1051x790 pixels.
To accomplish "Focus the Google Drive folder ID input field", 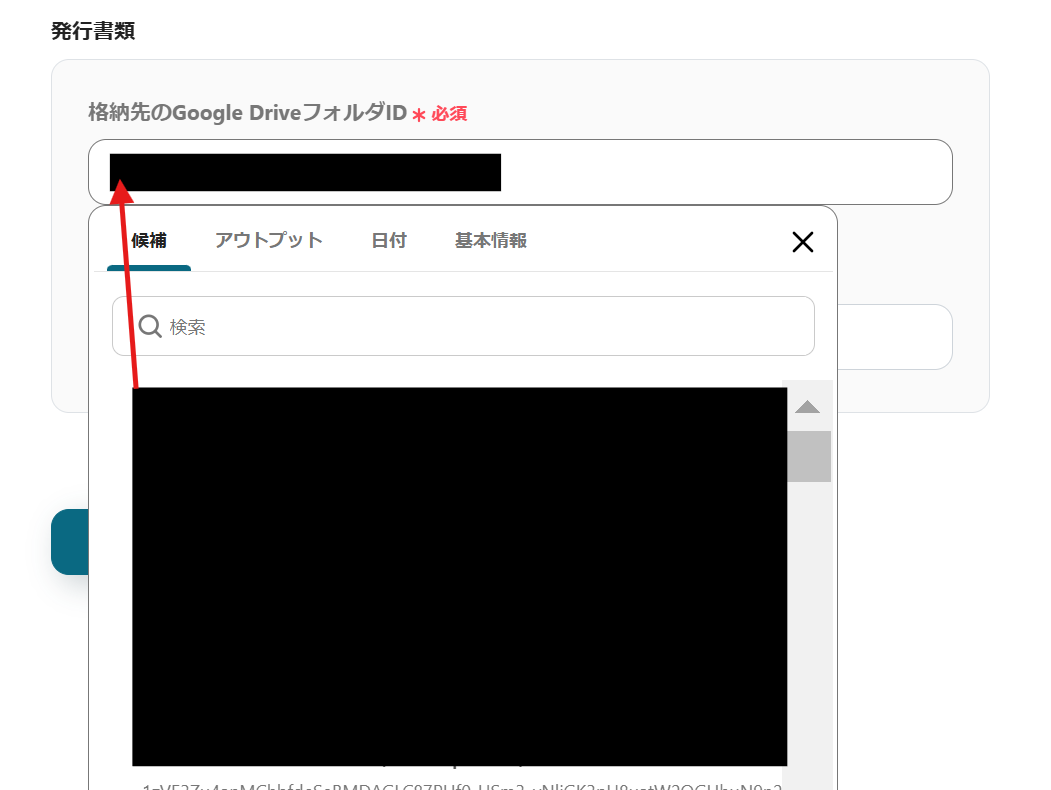I will click(x=520, y=172).
